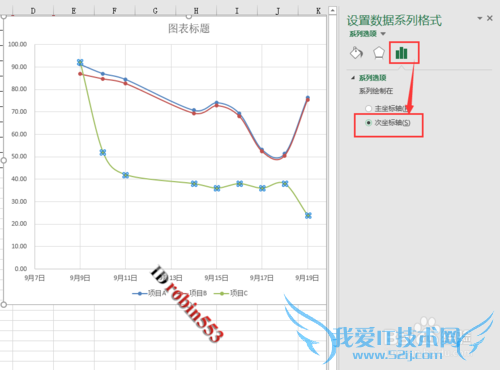
Task: Select column header D
Action: coord(33,11)
